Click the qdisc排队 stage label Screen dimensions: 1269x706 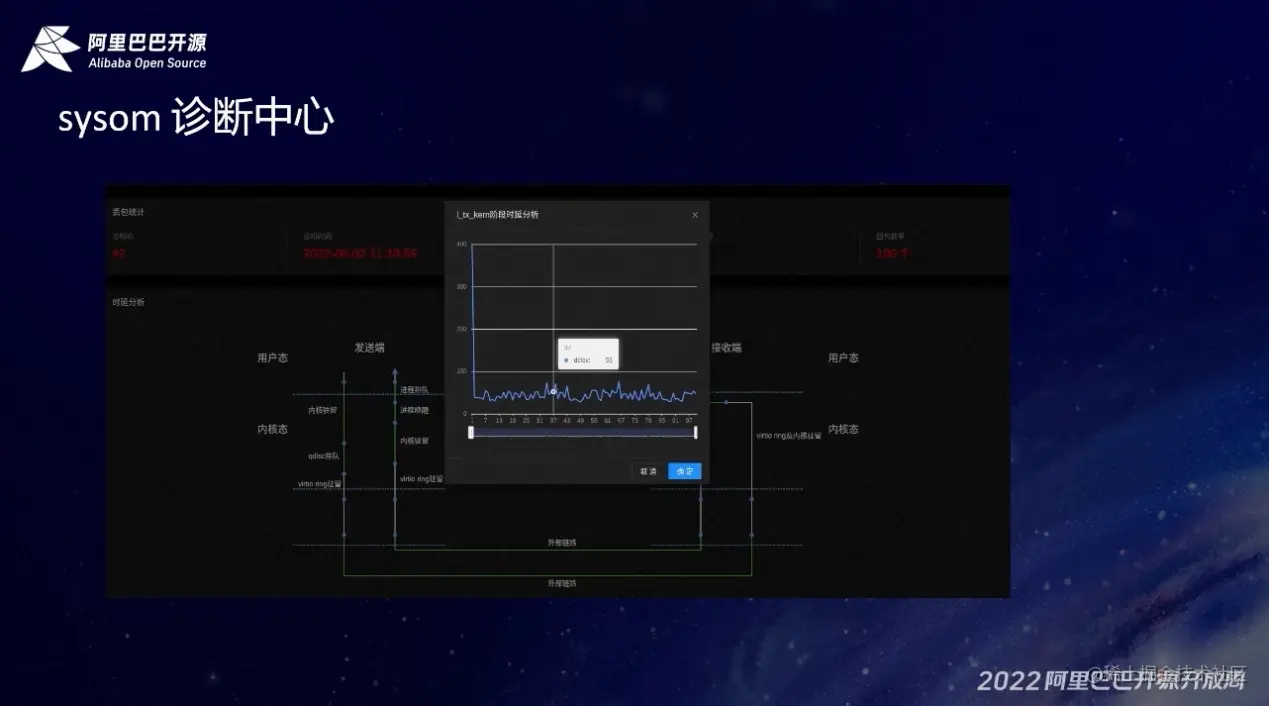tap(324, 456)
